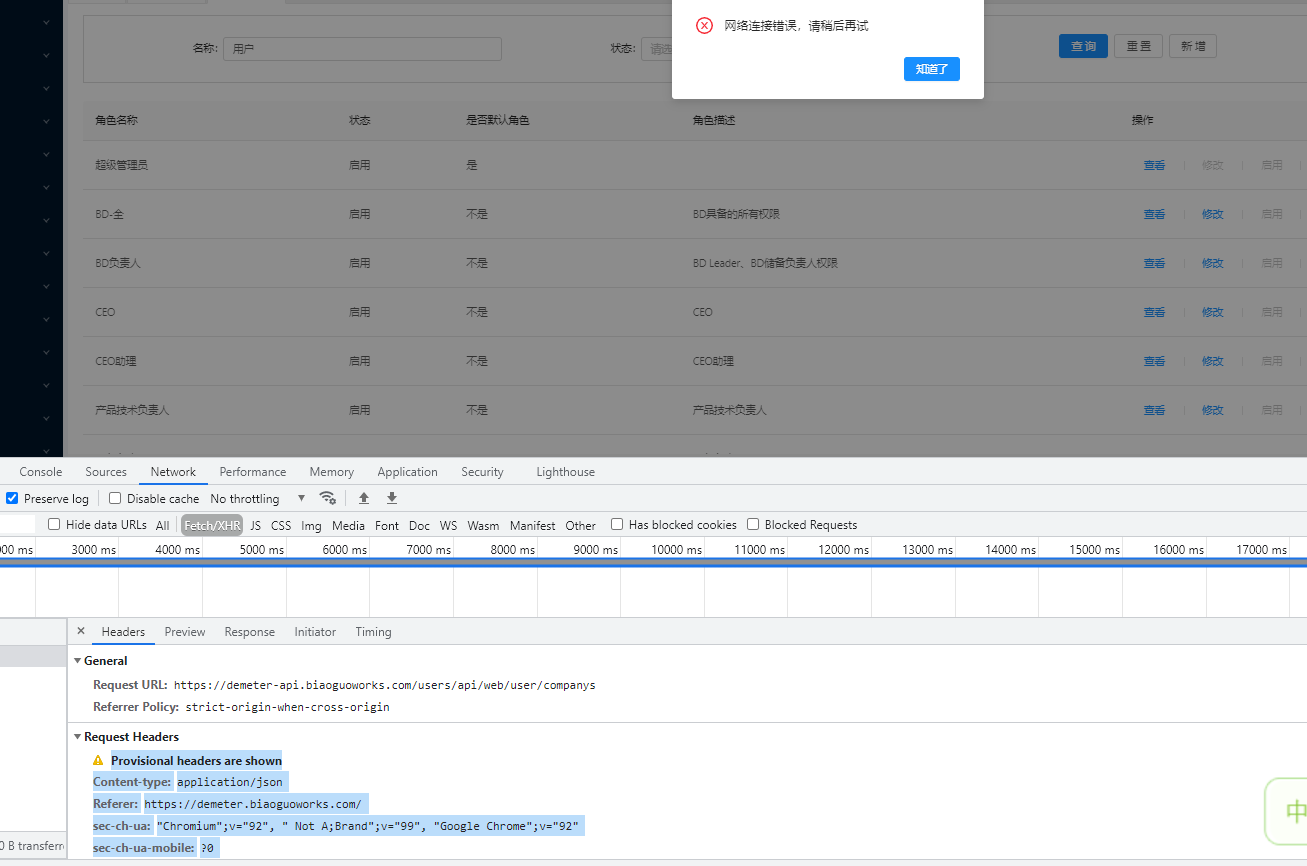Filter requests by Doc
This screenshot has height=866, width=1307.
pyautogui.click(x=419, y=525)
